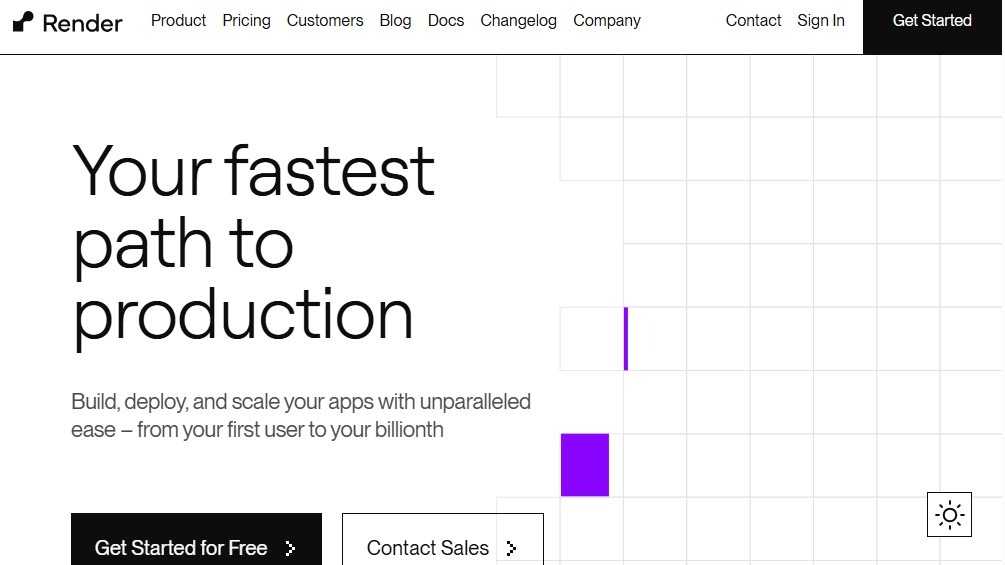Click the large purple grid square
This screenshot has height=565, width=1005.
(x=585, y=465)
